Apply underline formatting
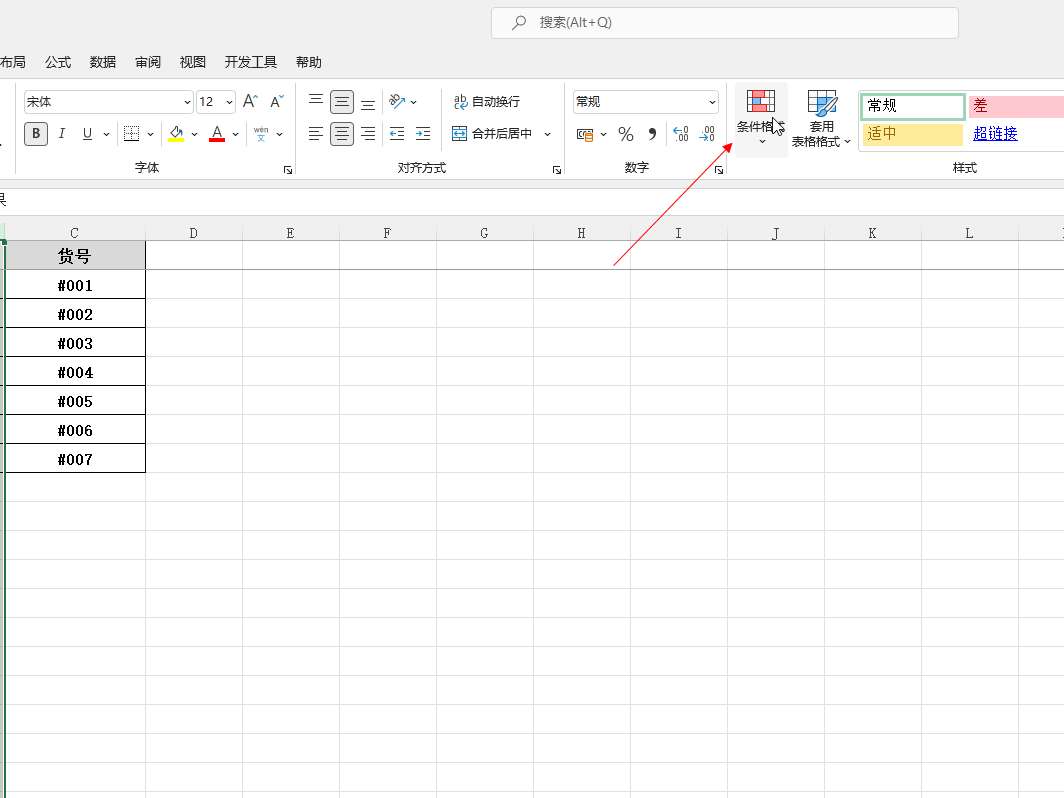Screen dimensions: 1064x798 (87, 134)
